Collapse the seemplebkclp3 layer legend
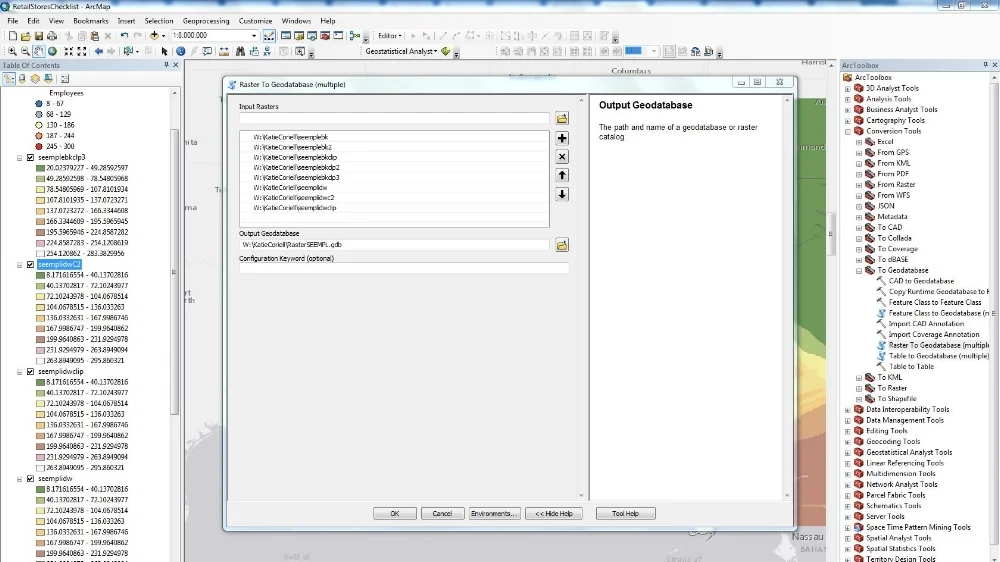The height and width of the screenshot is (562, 1000). click(19, 158)
